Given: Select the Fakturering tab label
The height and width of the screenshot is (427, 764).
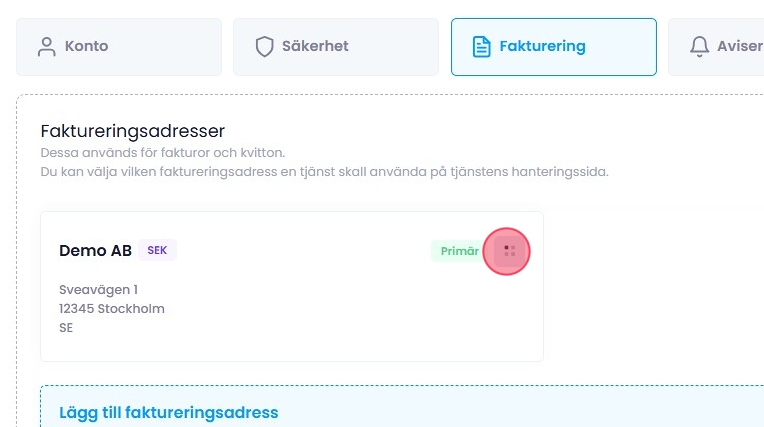Looking at the screenshot, I should click(542, 46).
